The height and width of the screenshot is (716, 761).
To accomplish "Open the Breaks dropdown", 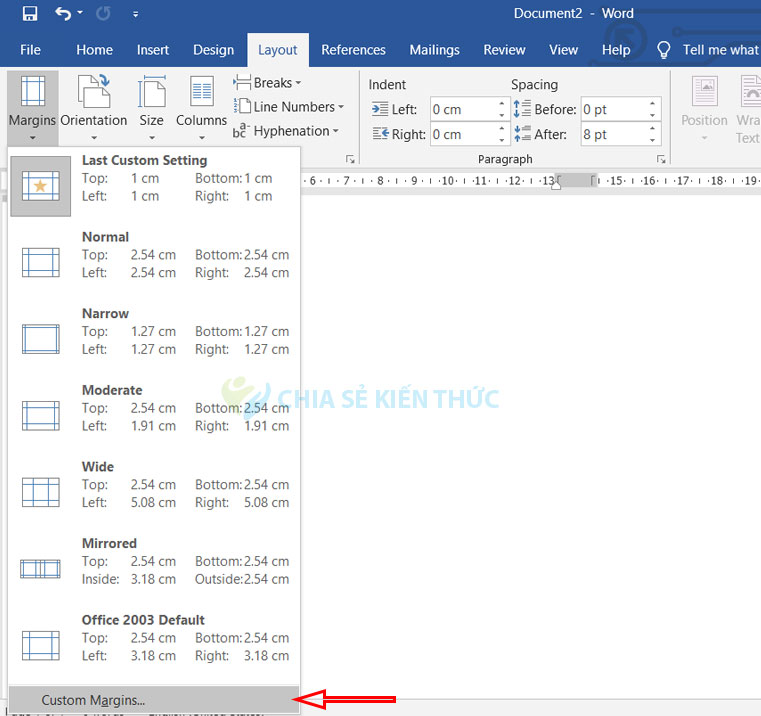I will pos(267,83).
